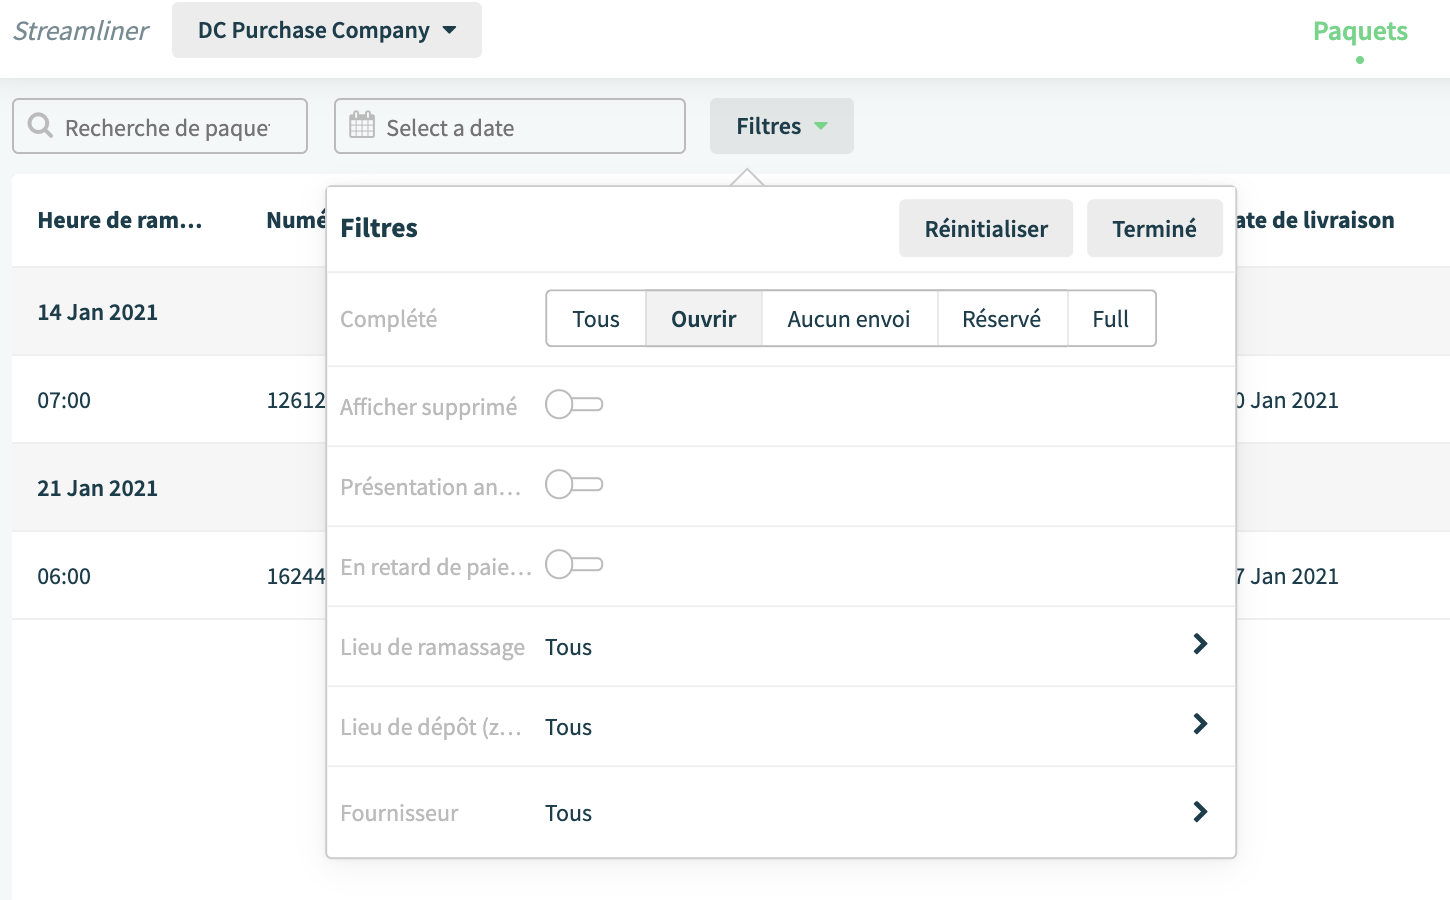Image resolution: width=1450 pixels, height=900 pixels.
Task: Enable the Présentation an… switch
Action: tap(574, 485)
